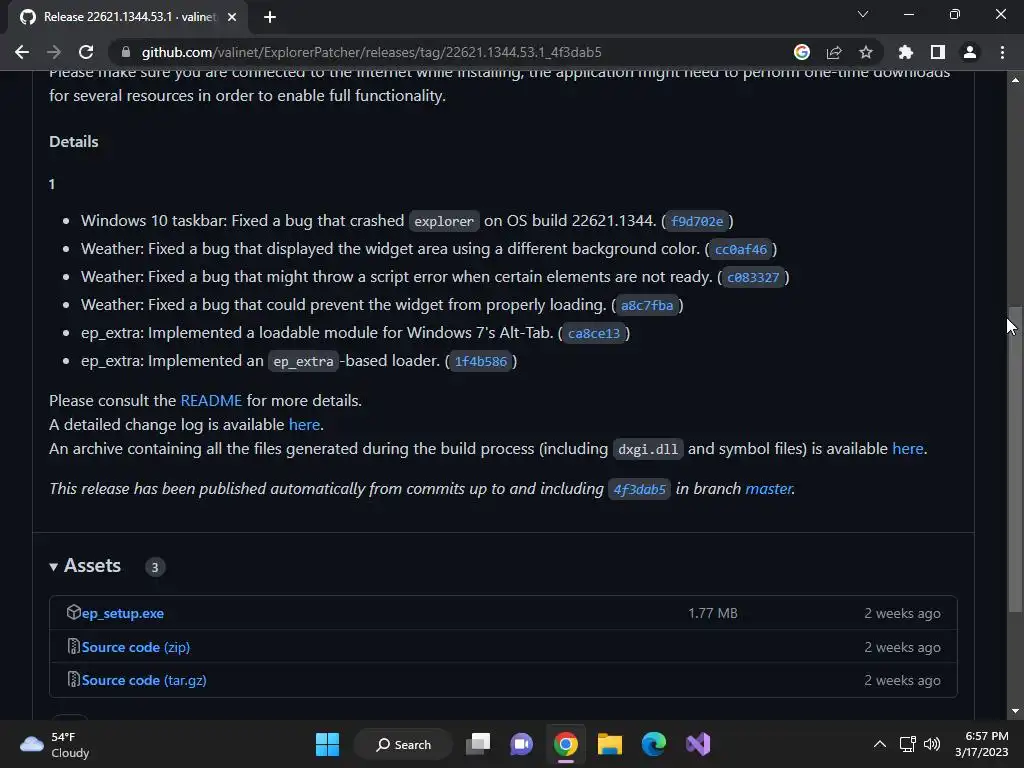Click the scrollbar down arrow
Viewport: 1024px width, 768px height.
point(1015,711)
